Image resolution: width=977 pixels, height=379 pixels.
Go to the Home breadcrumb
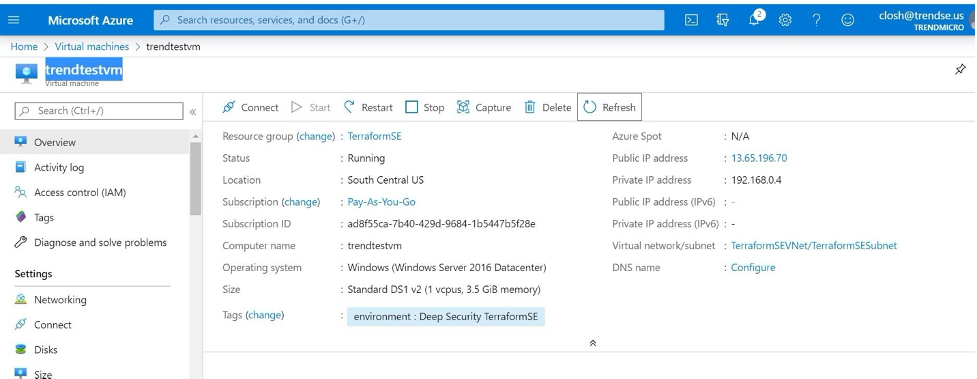24,47
